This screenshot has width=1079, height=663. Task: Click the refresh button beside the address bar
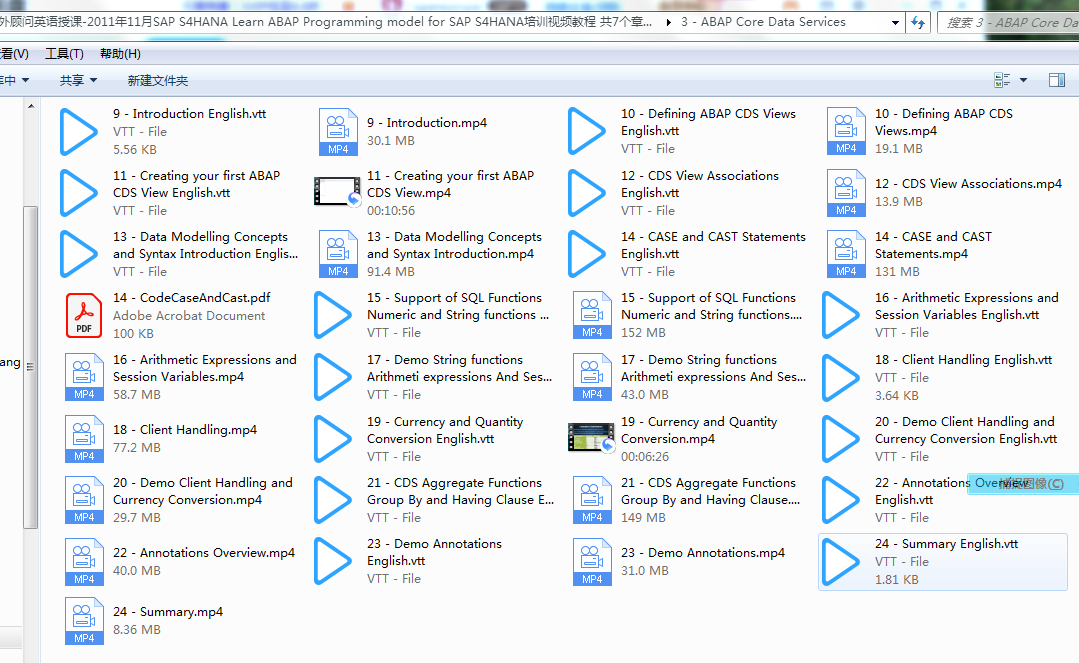[918, 23]
